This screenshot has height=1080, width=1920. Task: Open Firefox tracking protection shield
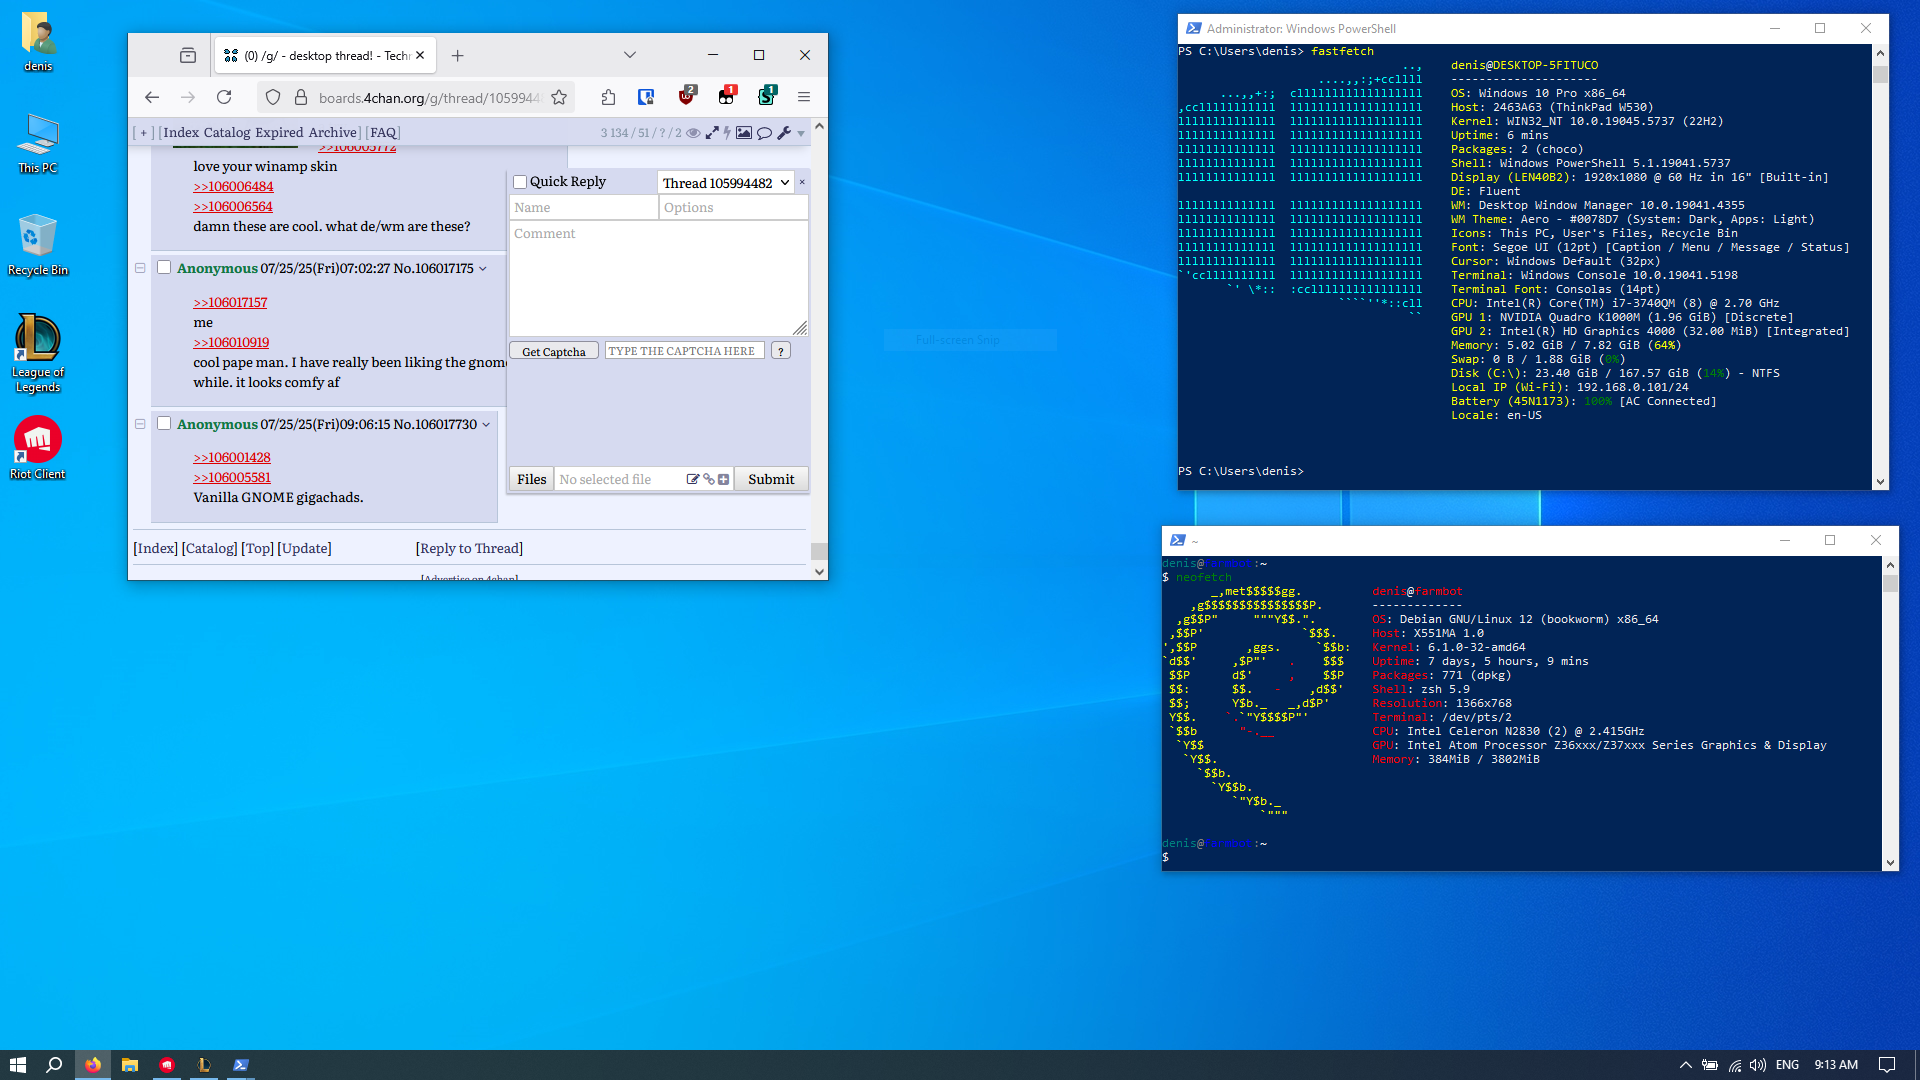[x=273, y=97]
